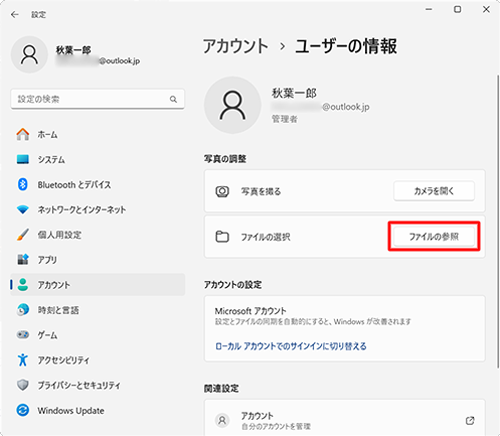
Task: Click the カメラを開く button
Action: tap(434, 191)
